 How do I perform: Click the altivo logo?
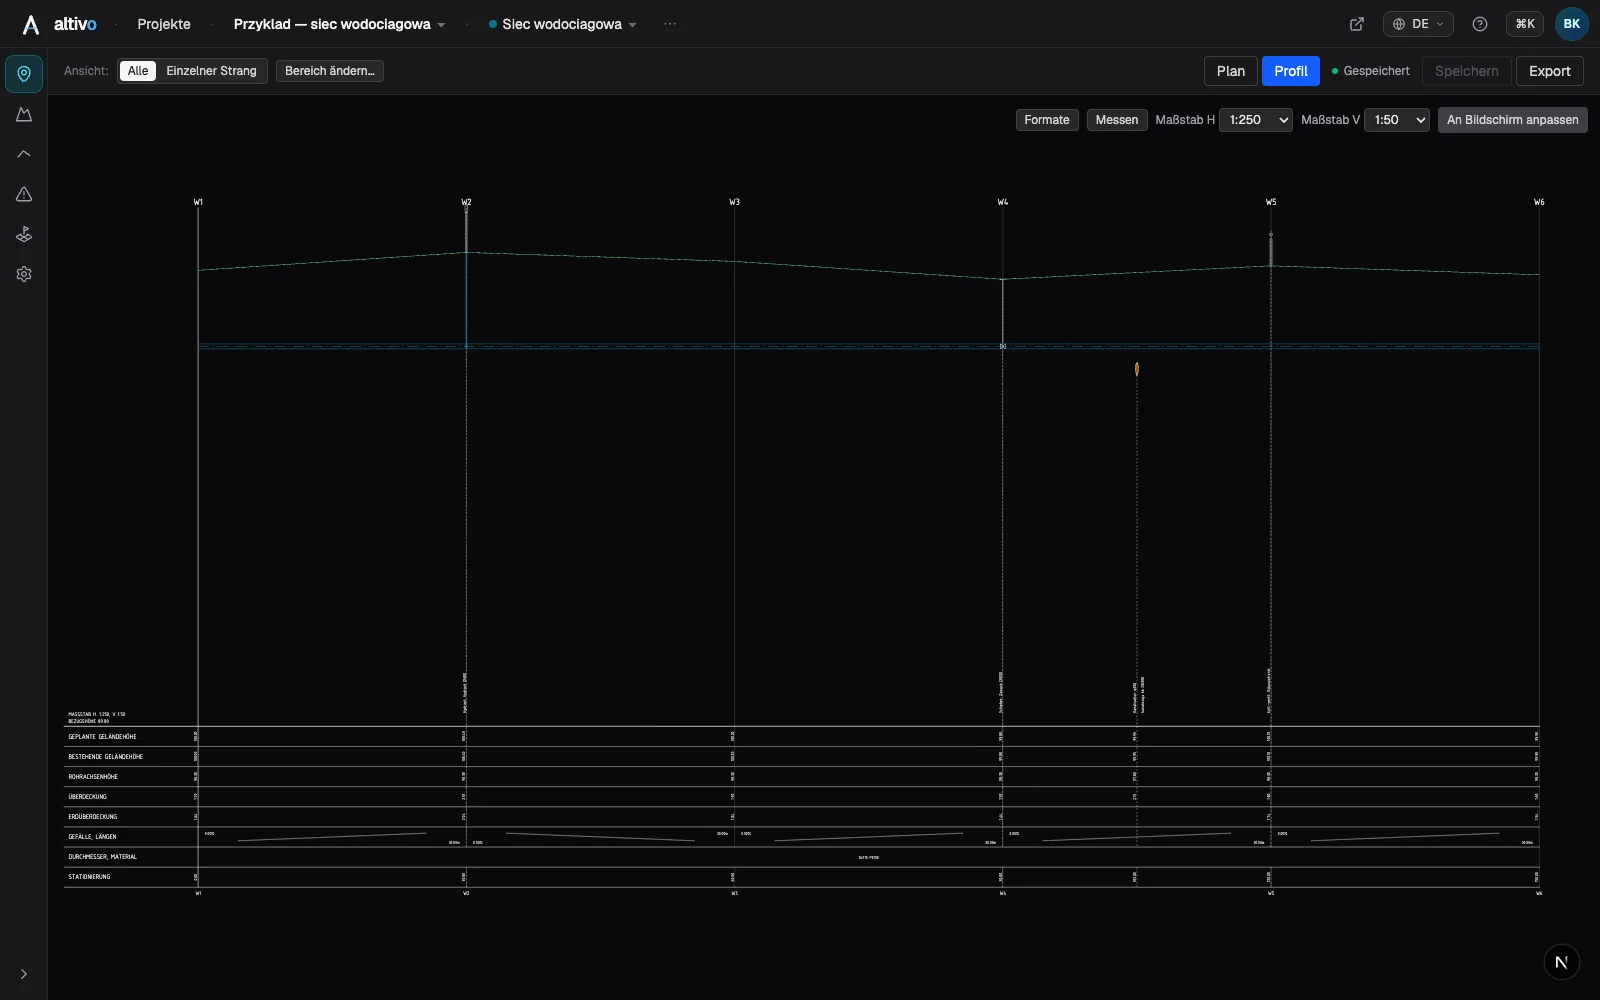tap(60, 24)
